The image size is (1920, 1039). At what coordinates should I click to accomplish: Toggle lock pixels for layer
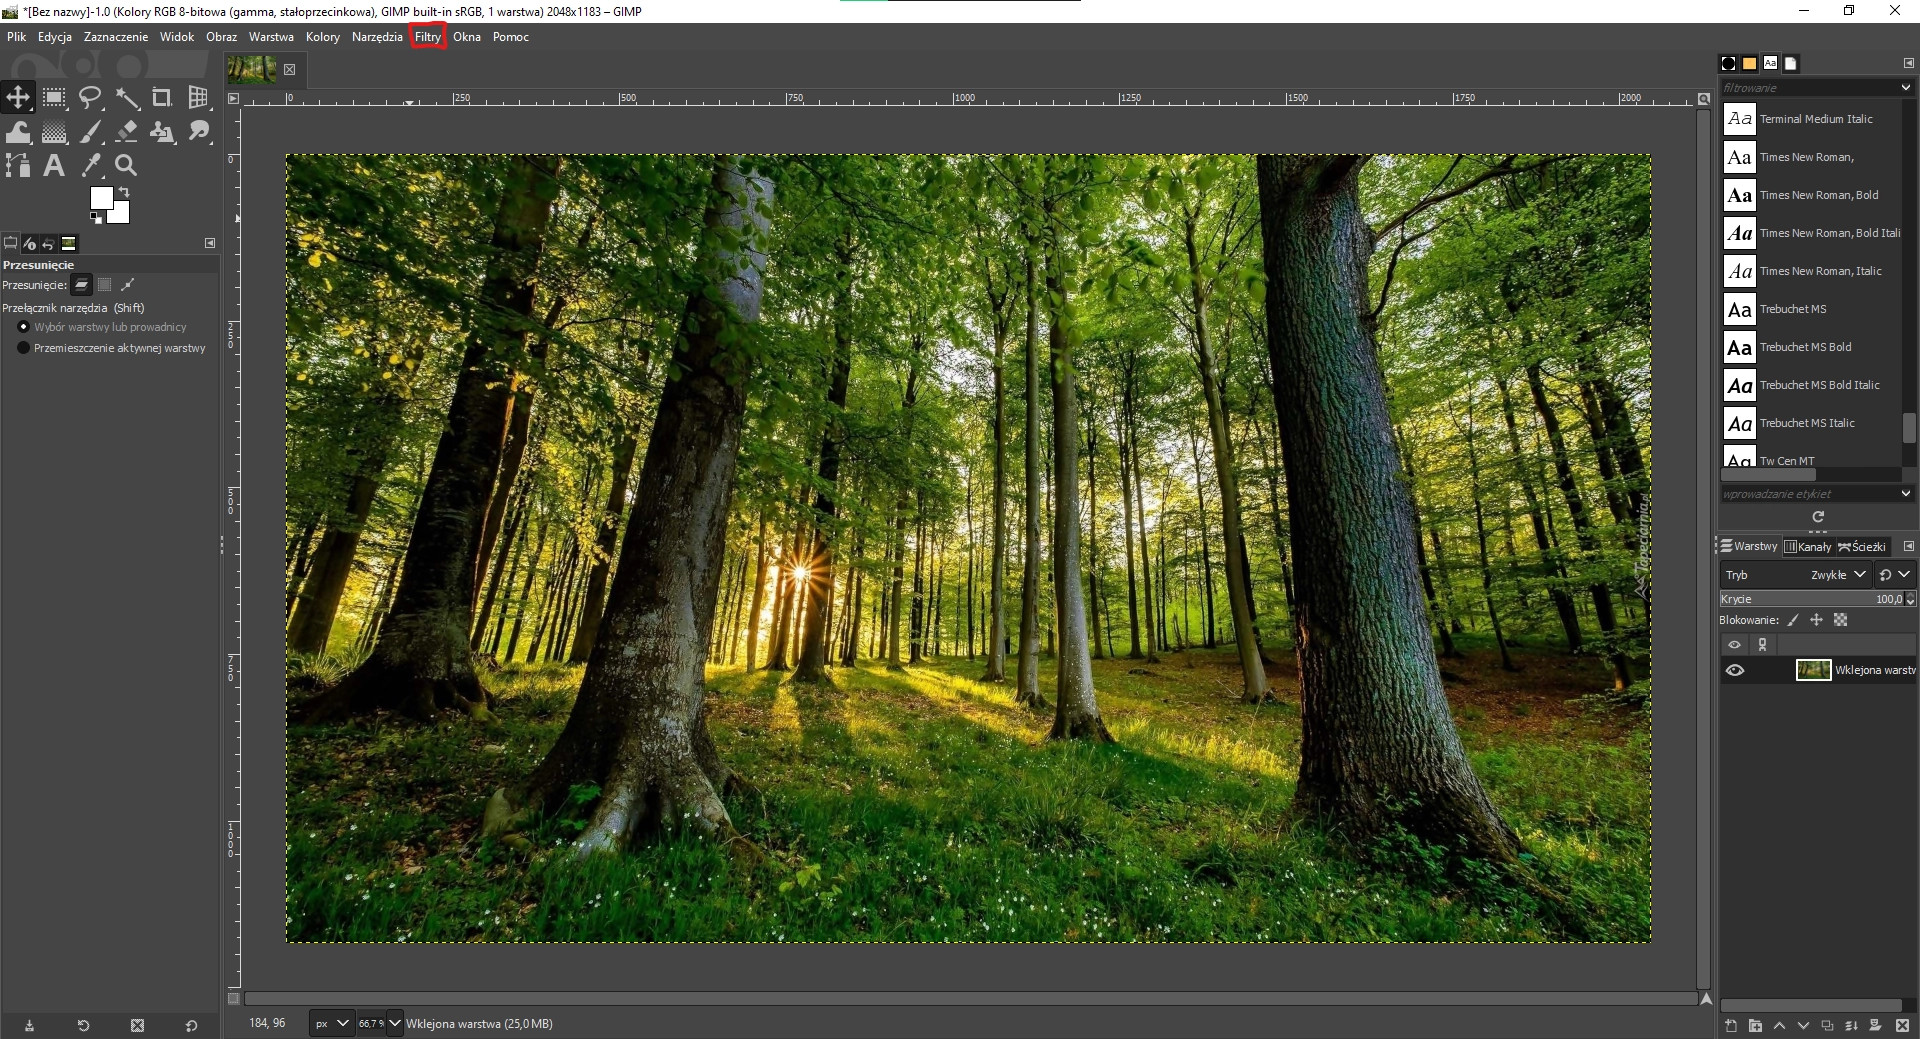pyautogui.click(x=1793, y=620)
